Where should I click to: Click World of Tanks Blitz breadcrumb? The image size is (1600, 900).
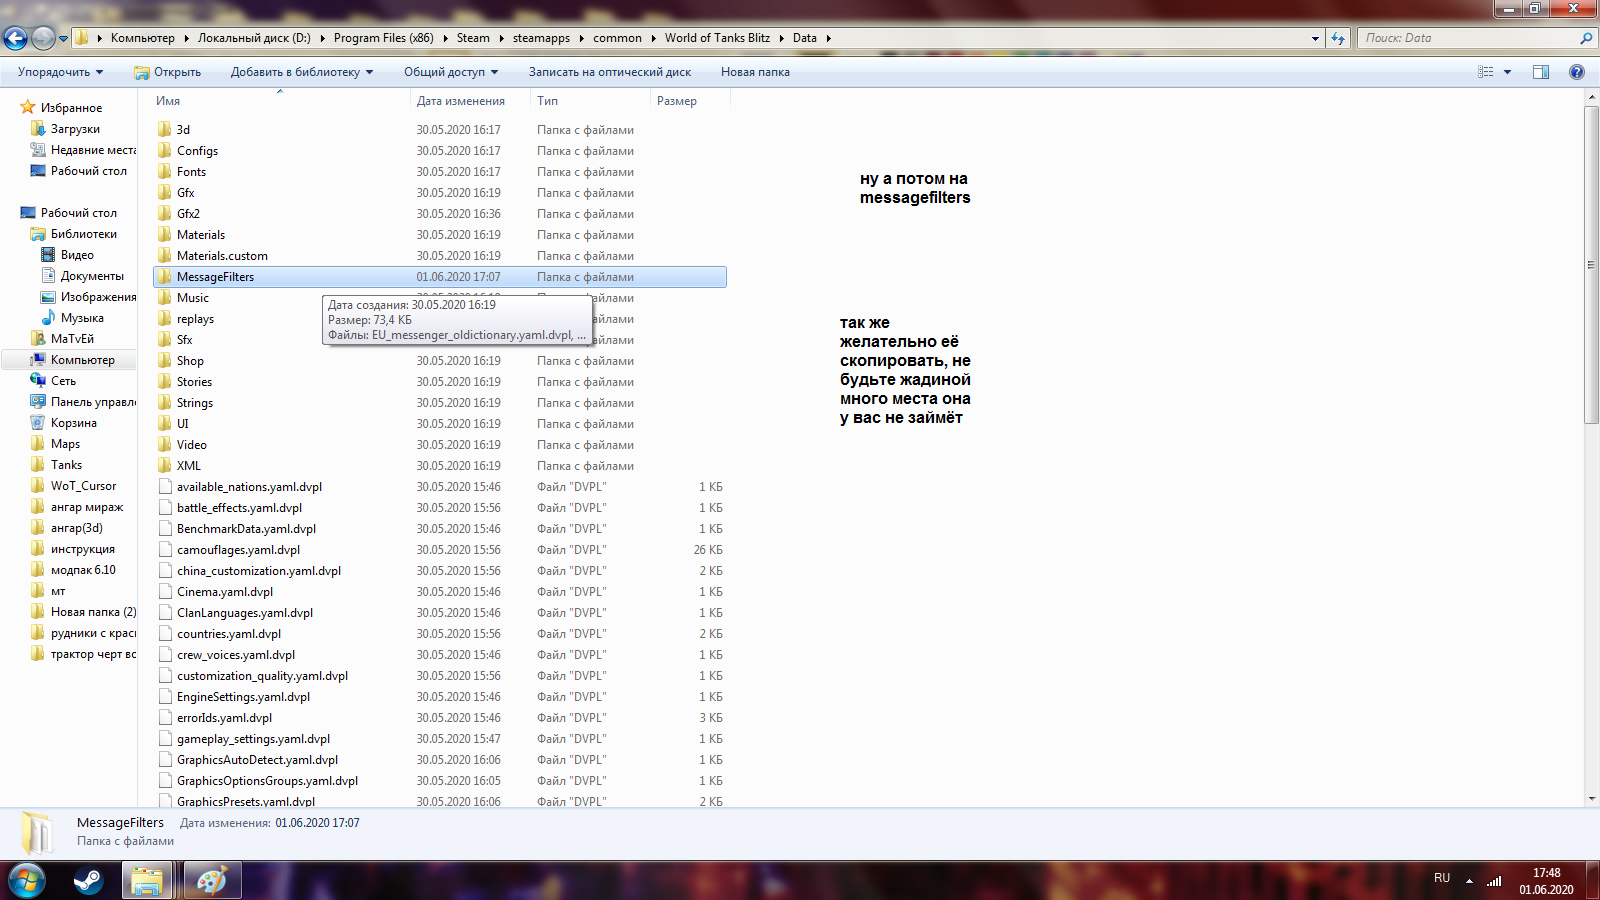[717, 38]
